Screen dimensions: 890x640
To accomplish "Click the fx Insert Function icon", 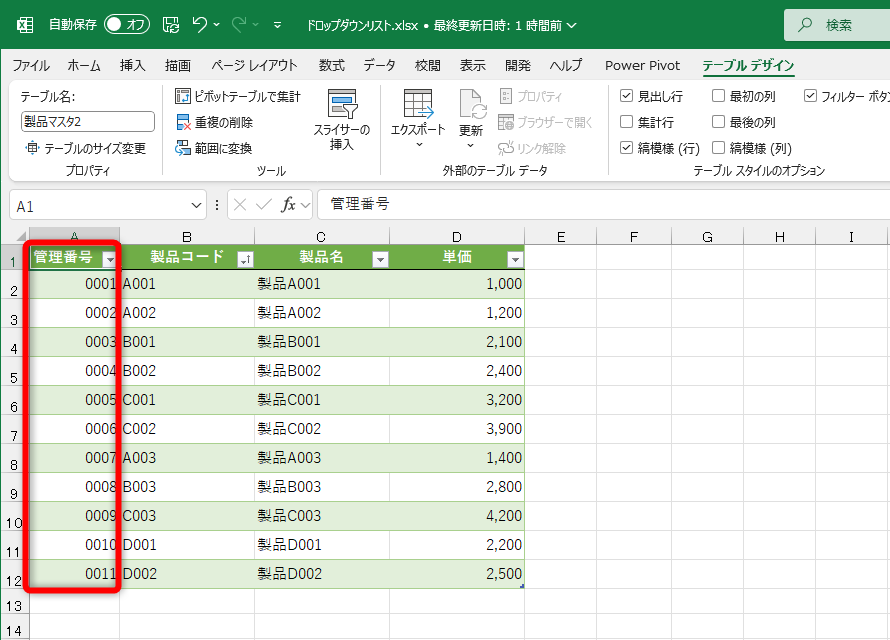I will tap(288, 204).
